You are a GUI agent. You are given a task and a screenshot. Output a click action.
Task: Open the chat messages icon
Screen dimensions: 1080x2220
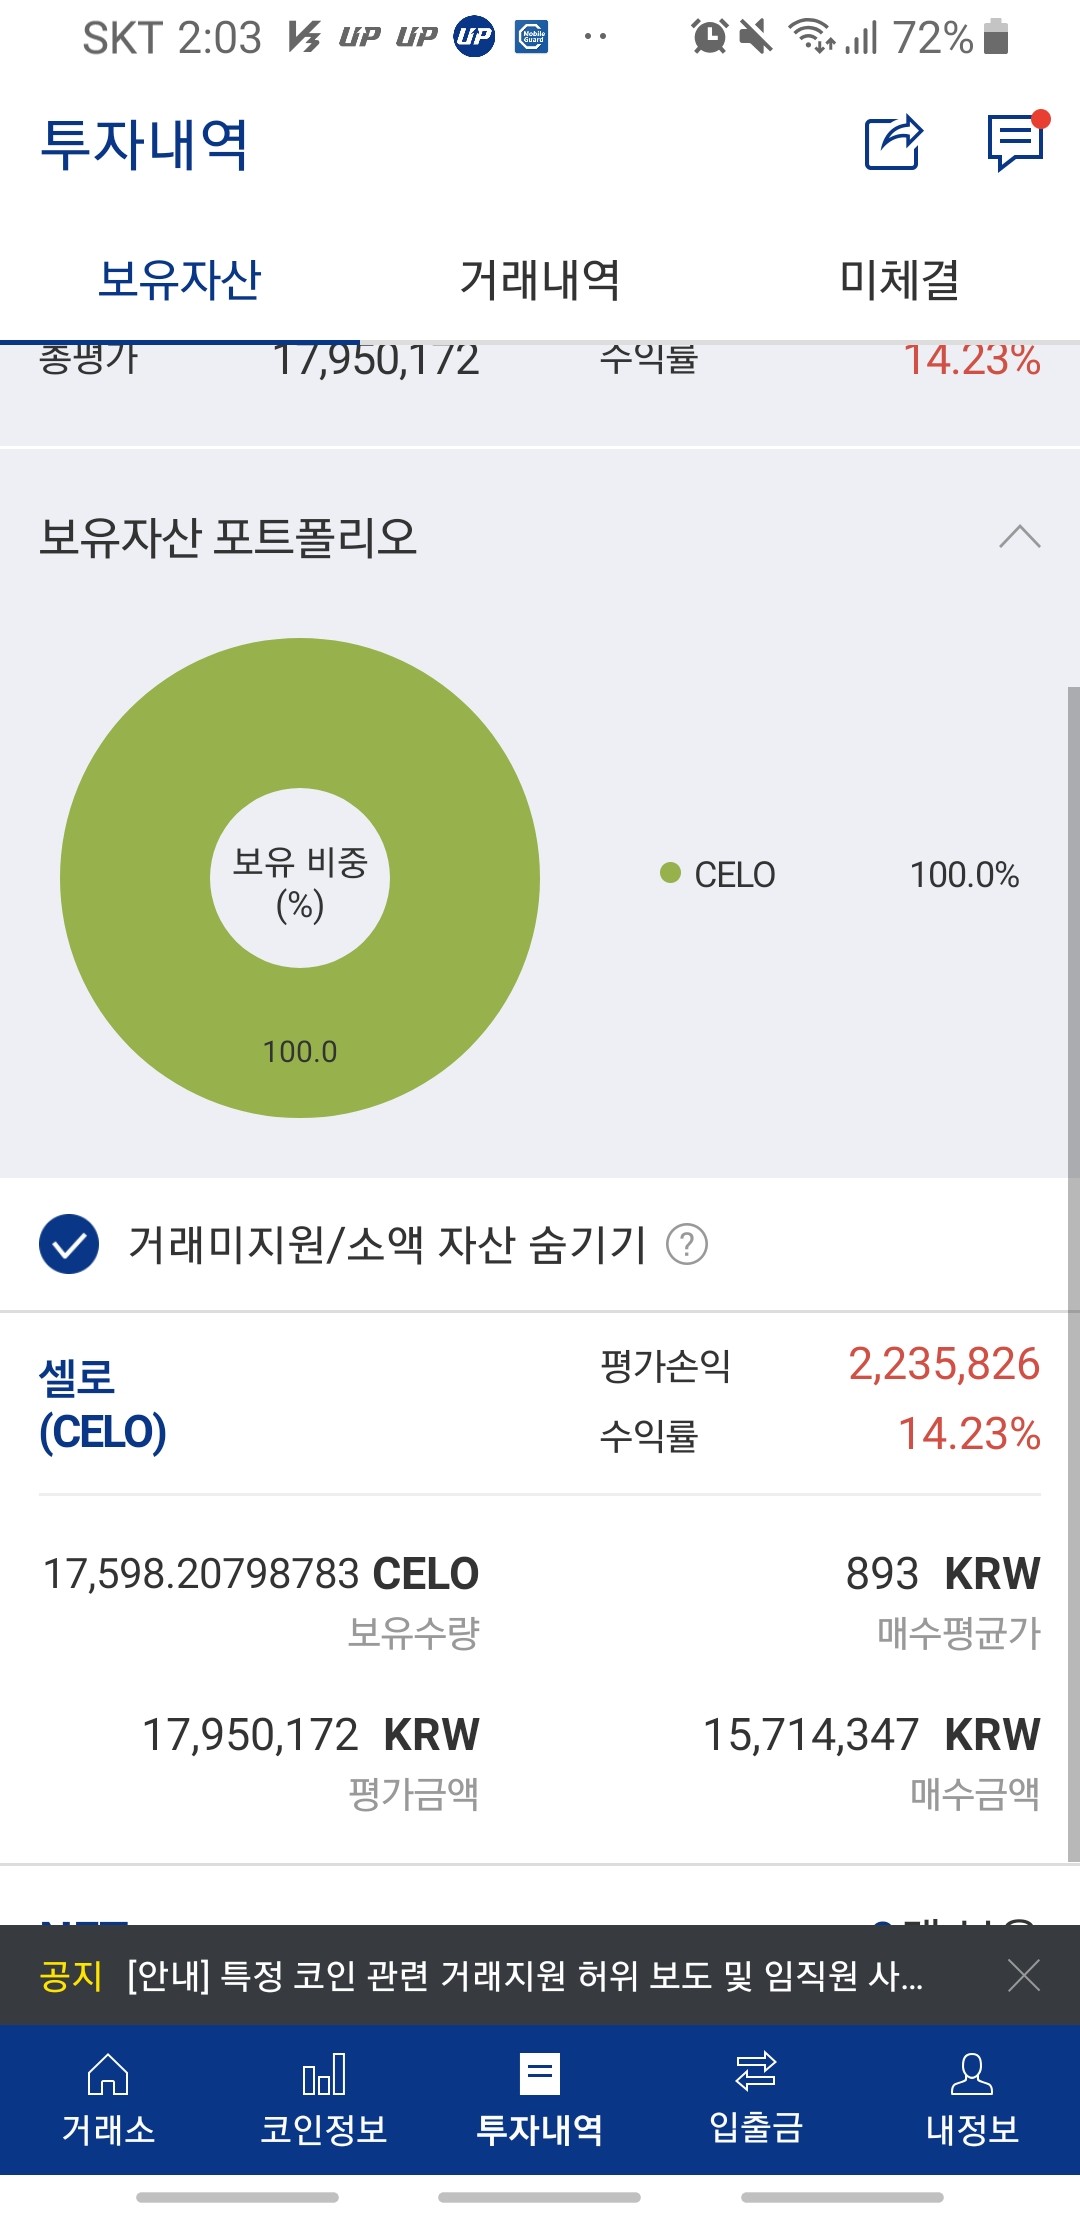pos(1016,143)
